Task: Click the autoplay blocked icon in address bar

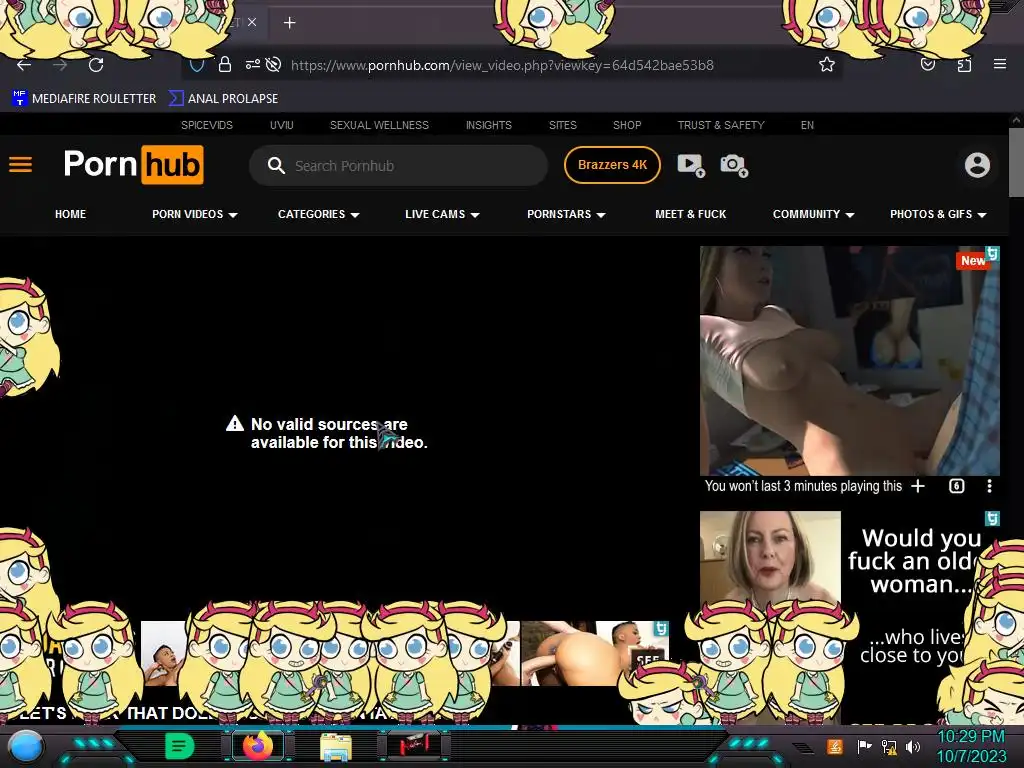Action: pyautogui.click(x=274, y=64)
